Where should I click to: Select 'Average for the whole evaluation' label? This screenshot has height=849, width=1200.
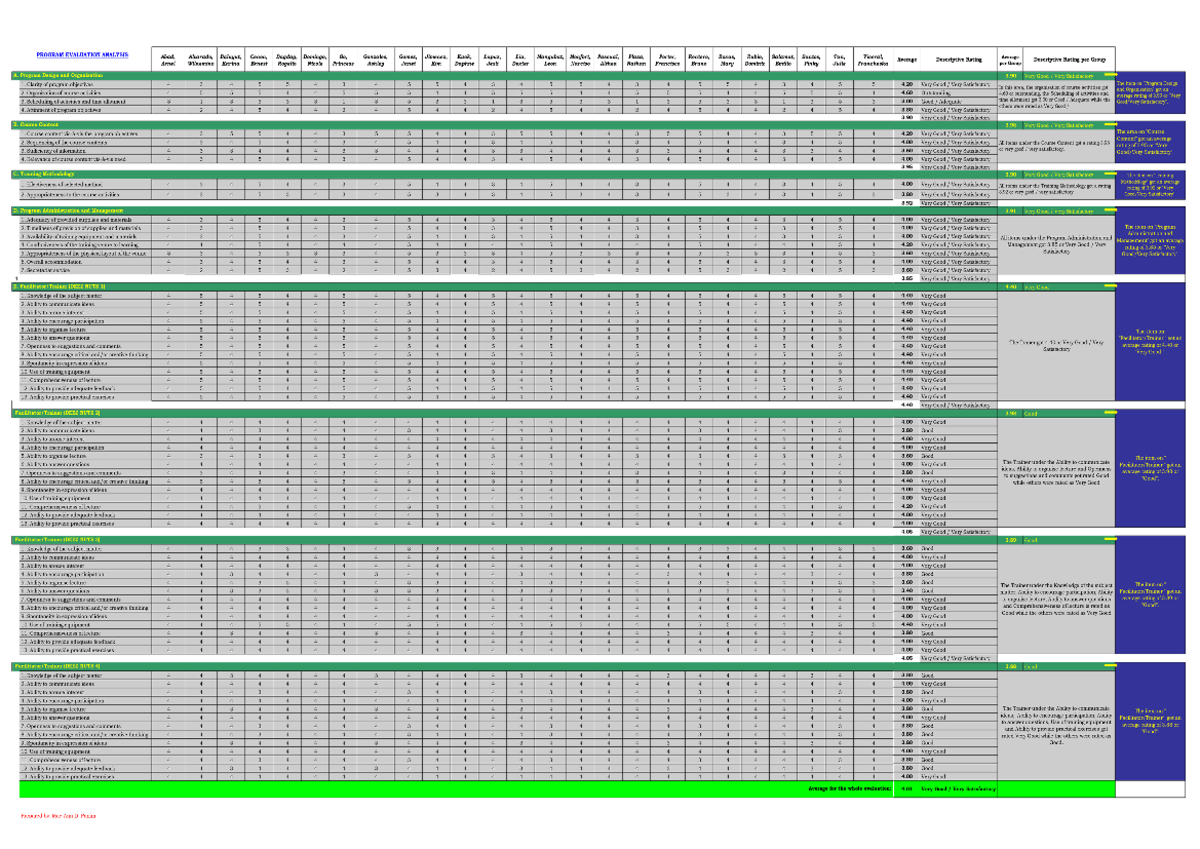(x=847, y=789)
